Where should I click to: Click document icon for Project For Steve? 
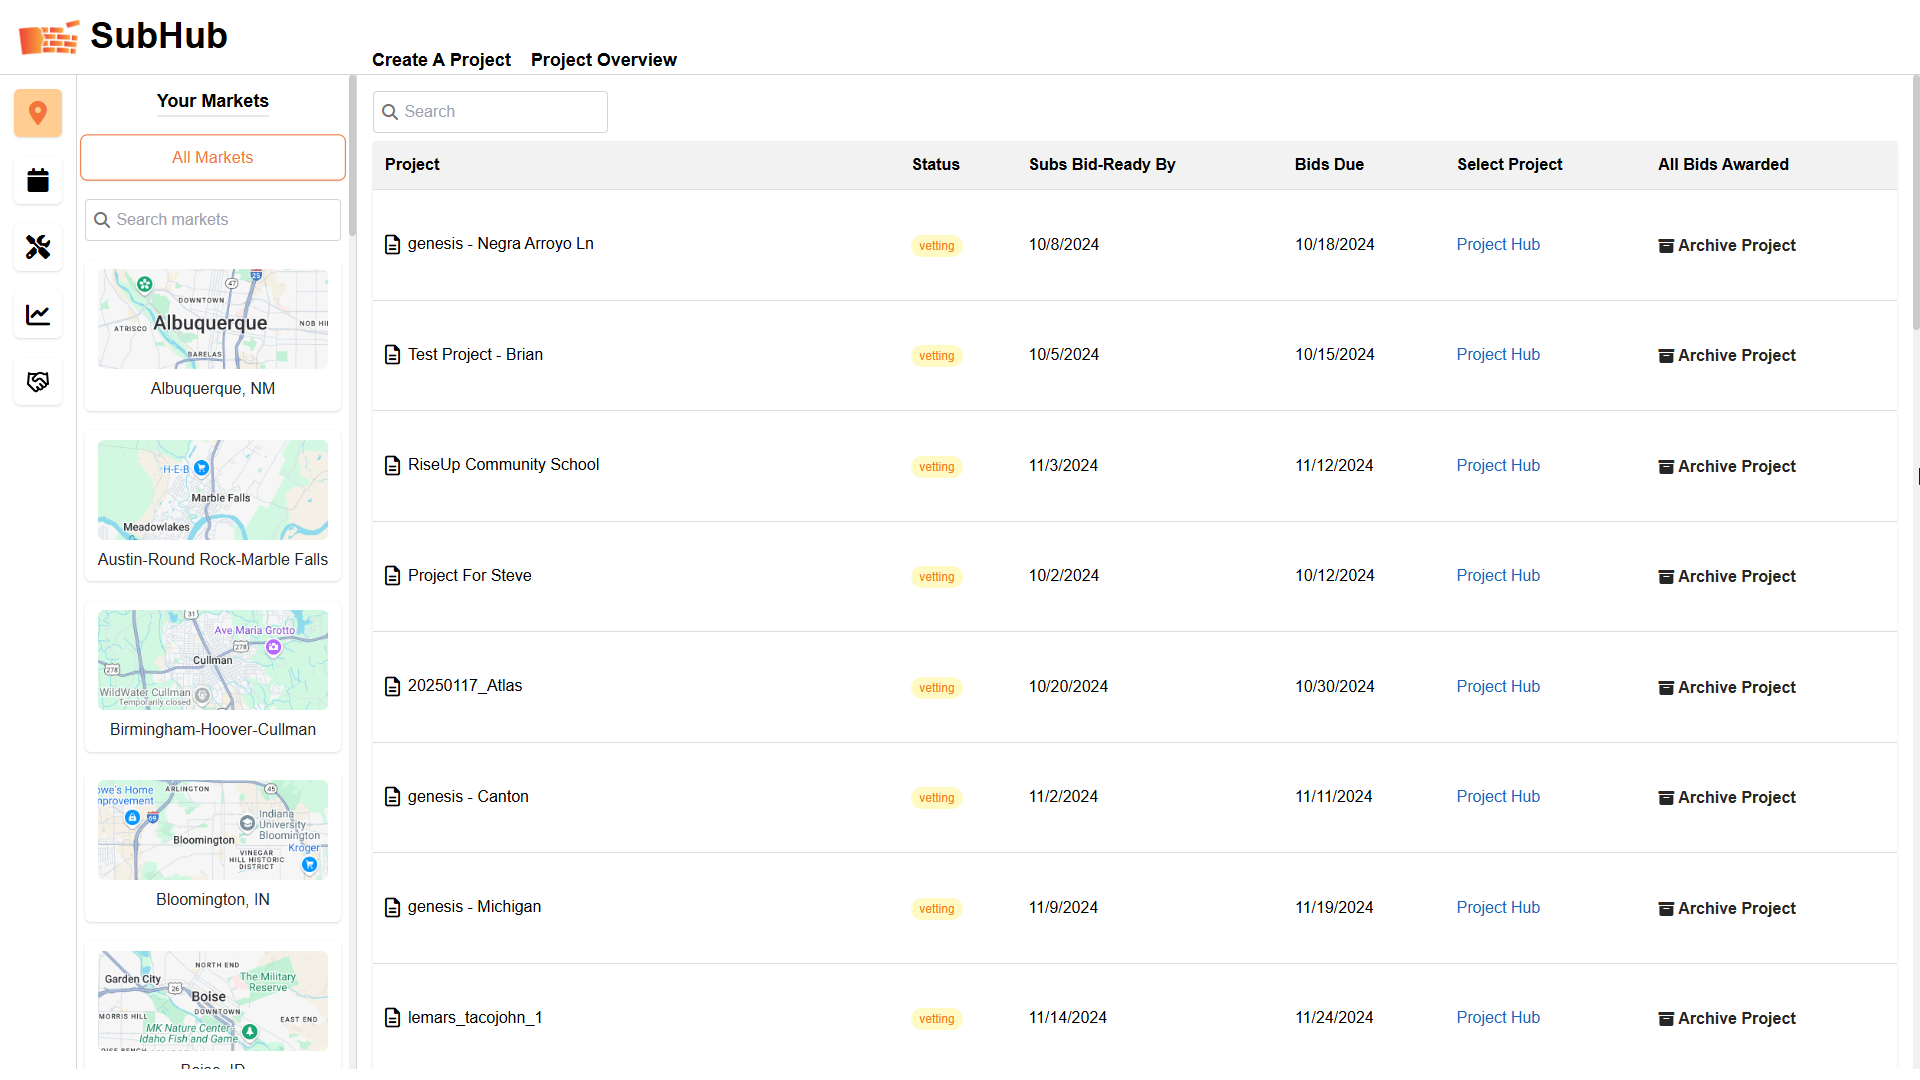(393, 576)
